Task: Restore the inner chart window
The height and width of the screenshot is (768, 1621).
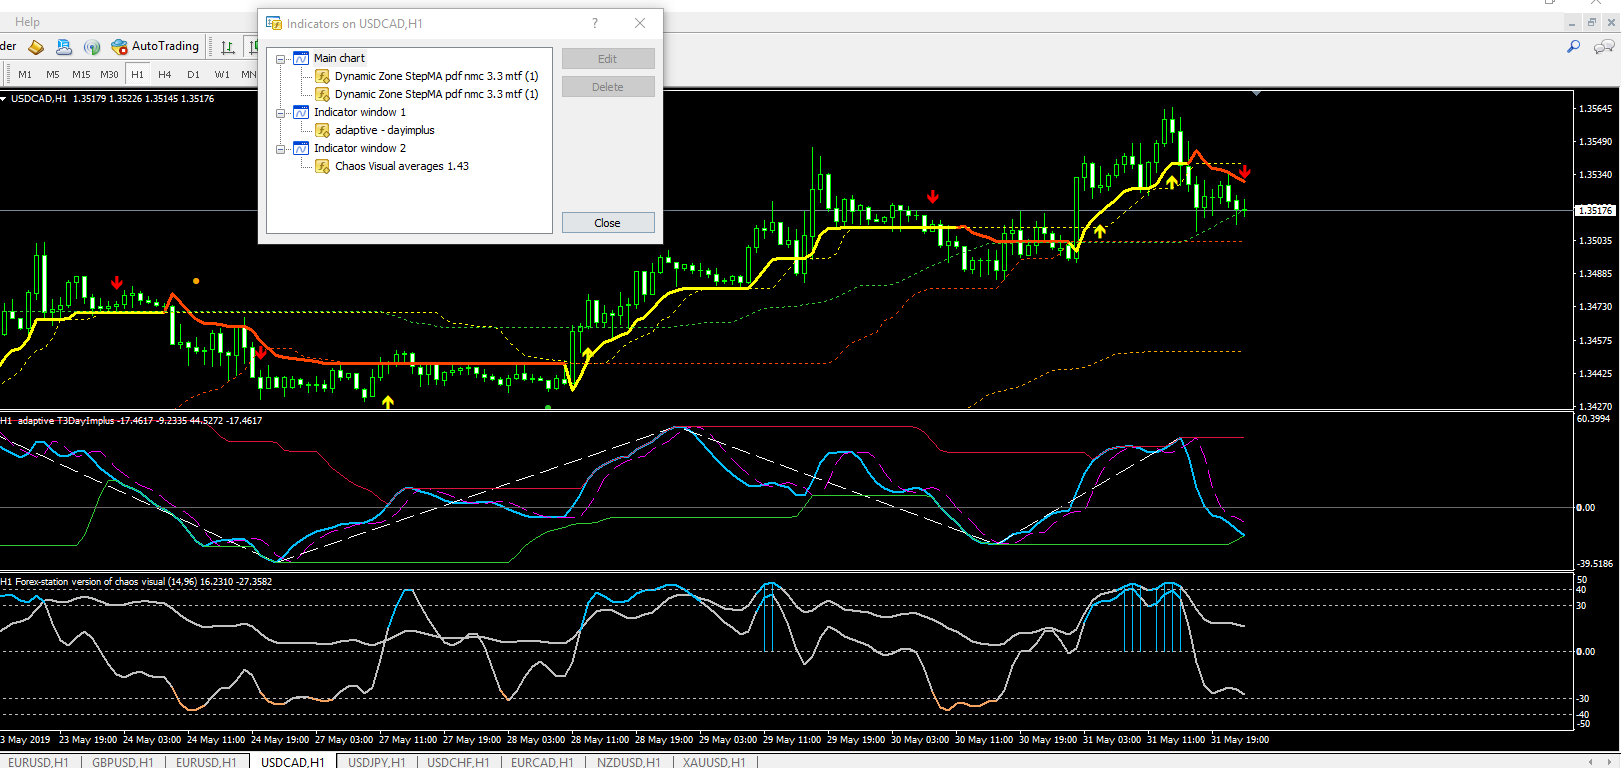Action: click(1592, 22)
